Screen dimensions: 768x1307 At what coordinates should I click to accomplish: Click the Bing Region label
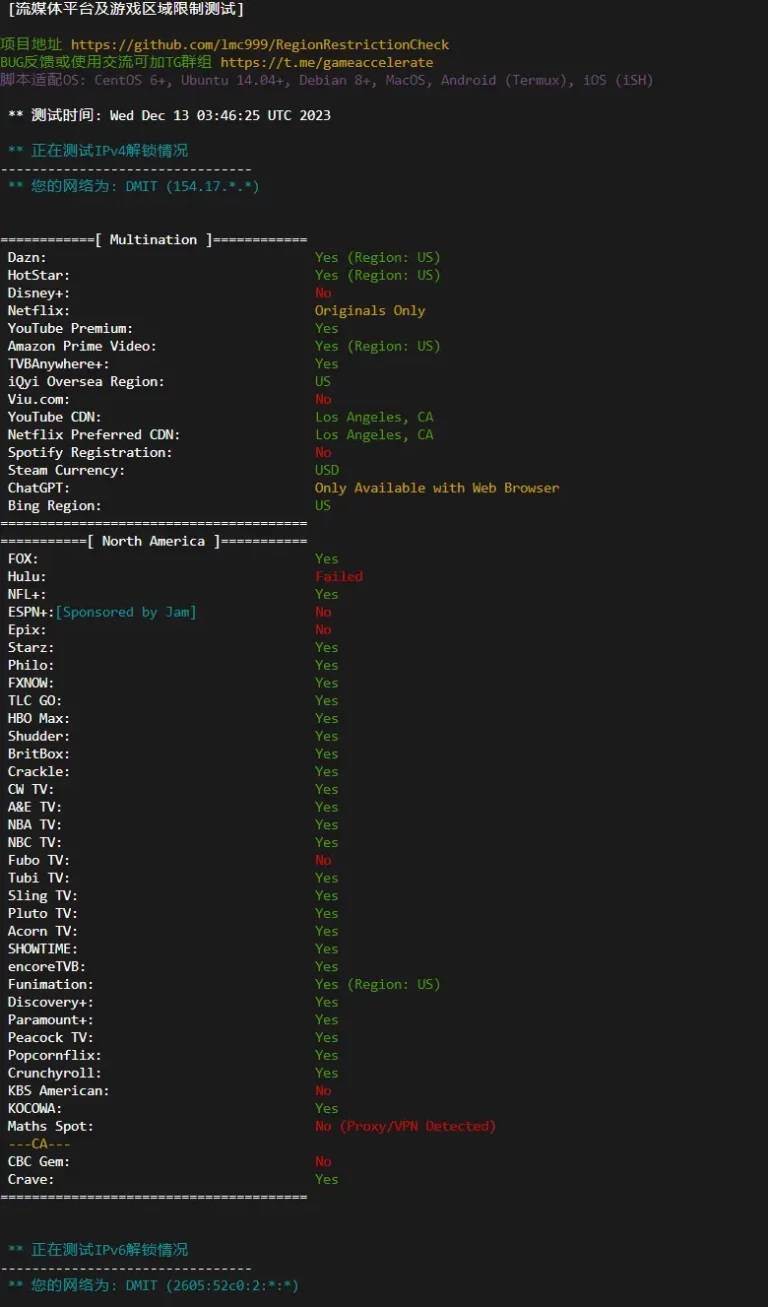coord(54,506)
